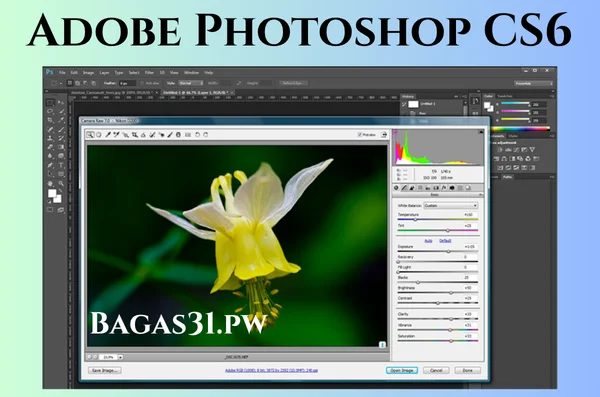Rotate image clockwise in Camera Raw

206,135
